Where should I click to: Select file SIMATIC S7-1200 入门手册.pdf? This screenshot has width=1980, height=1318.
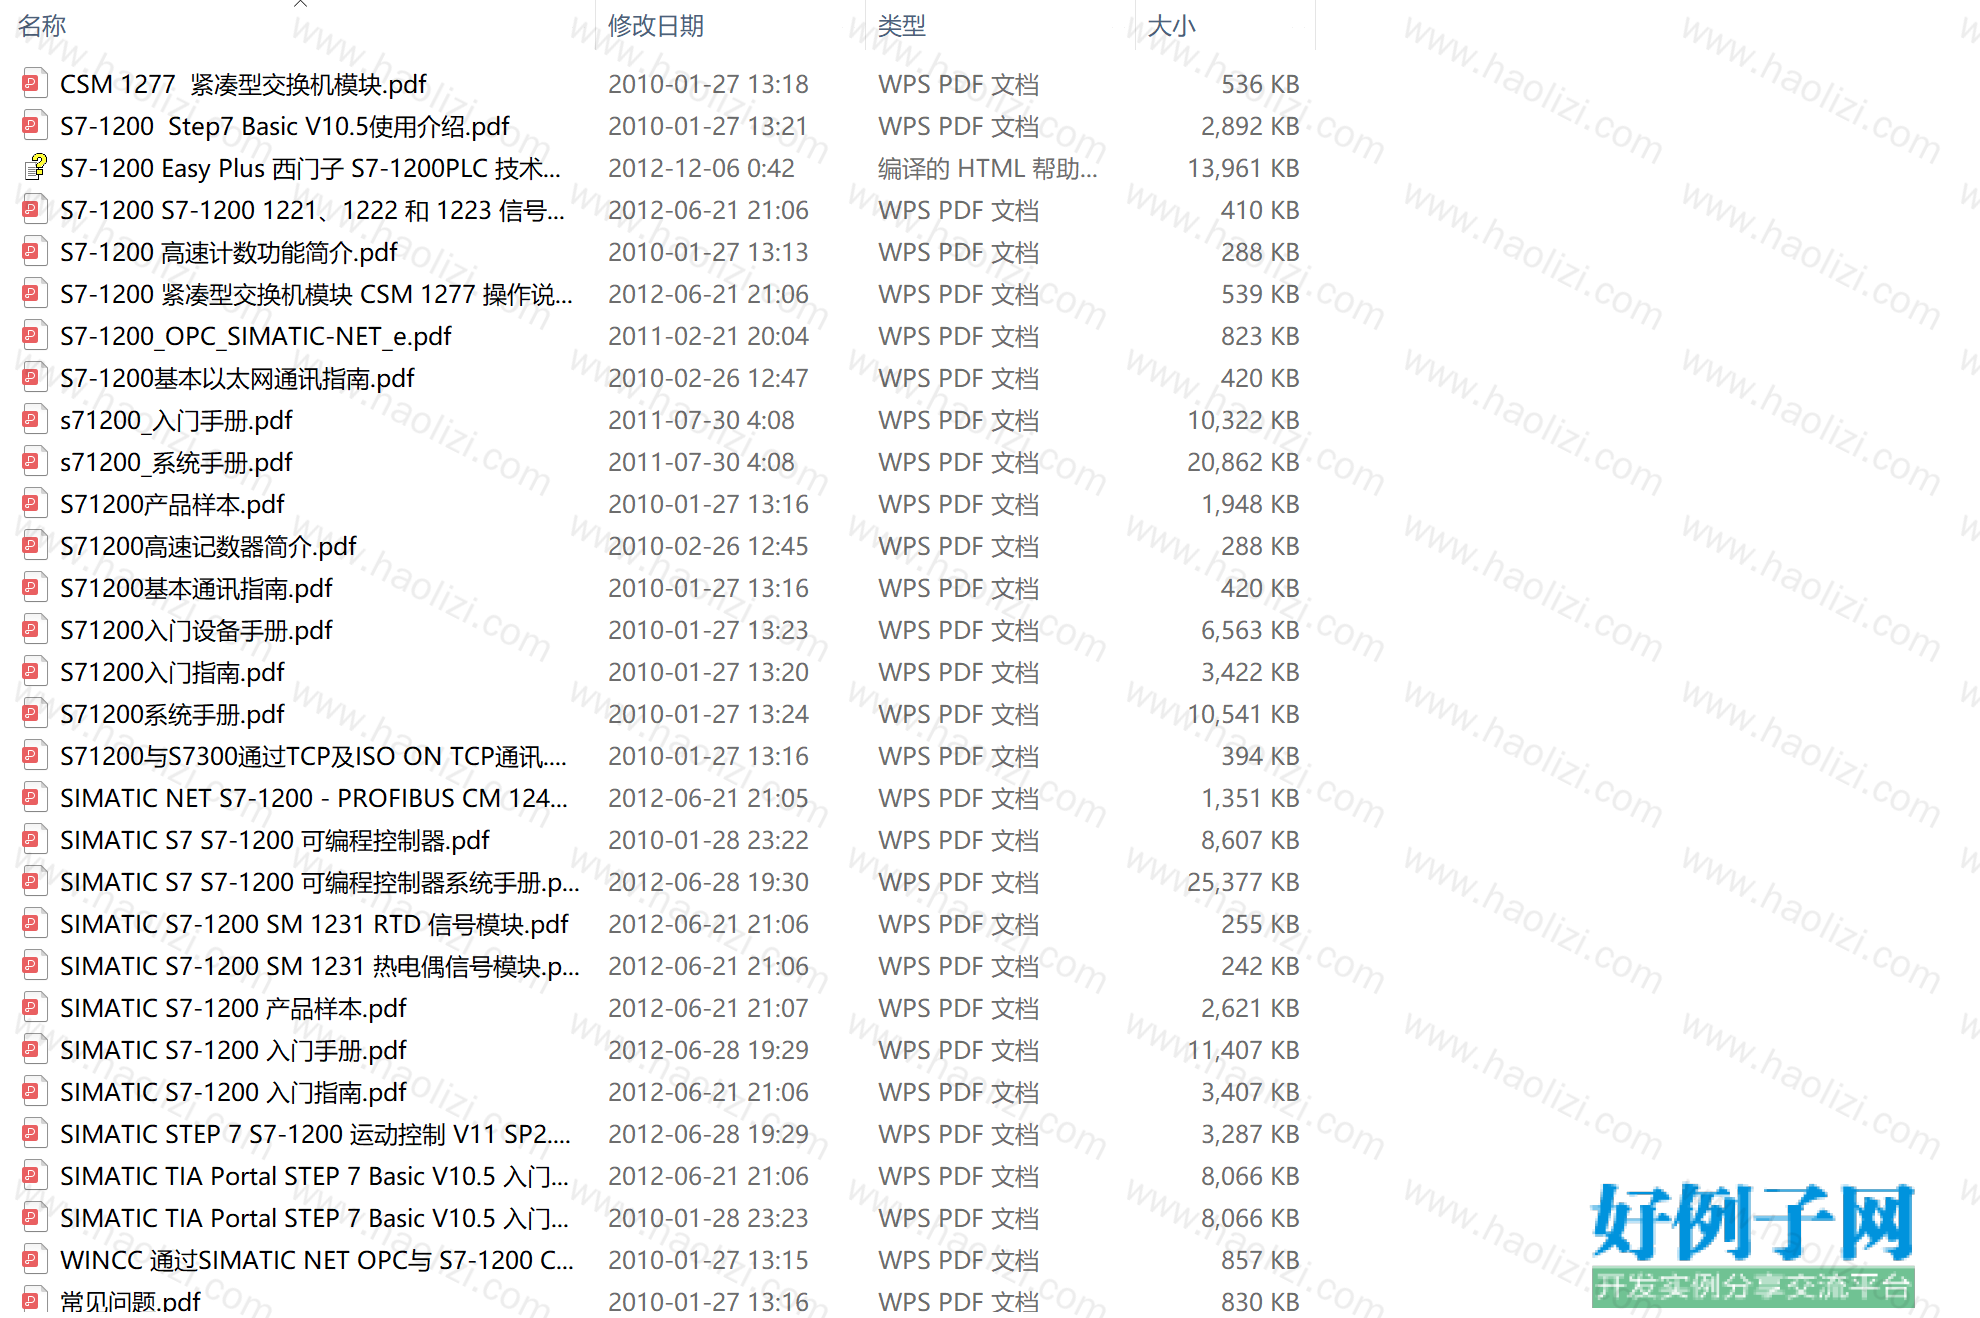coord(233,1050)
